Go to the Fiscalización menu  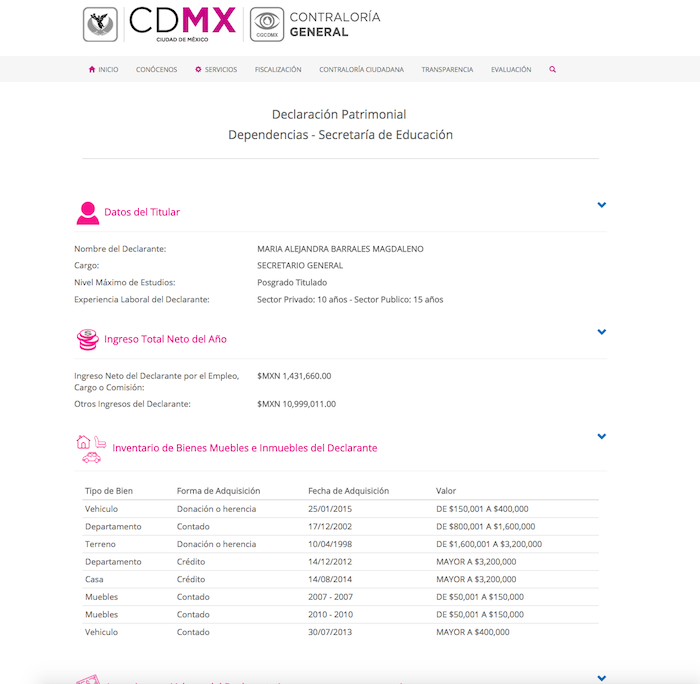pyautogui.click(x=278, y=70)
